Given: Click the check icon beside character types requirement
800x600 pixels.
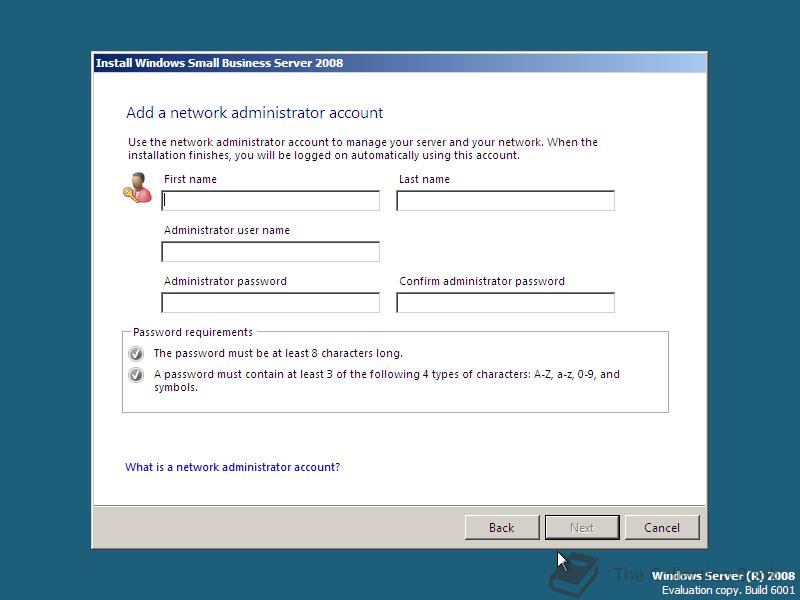Looking at the screenshot, I should (x=136, y=375).
